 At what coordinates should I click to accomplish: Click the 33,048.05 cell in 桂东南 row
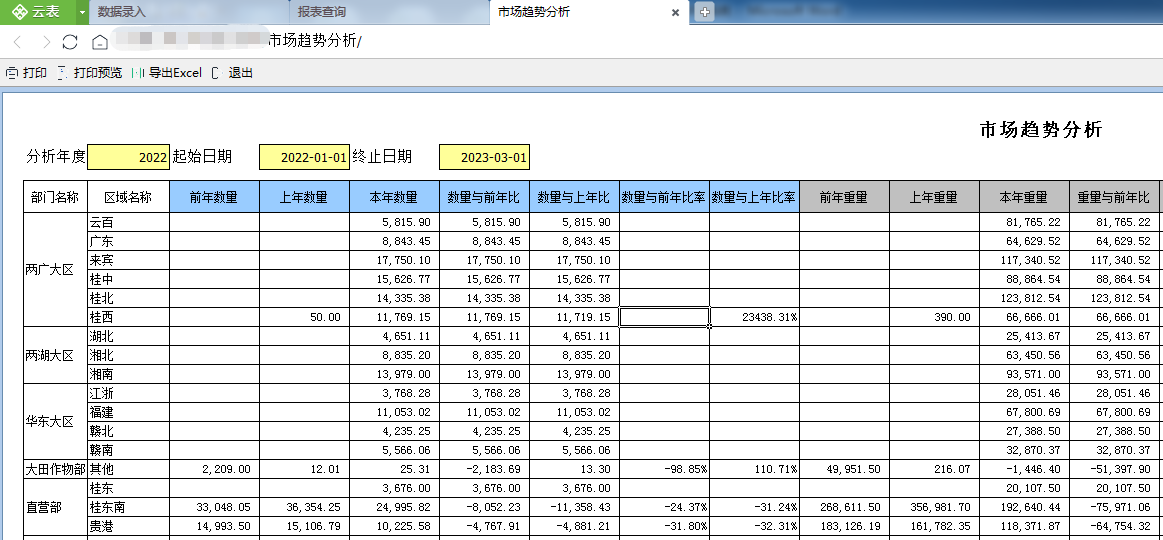[x=214, y=507]
